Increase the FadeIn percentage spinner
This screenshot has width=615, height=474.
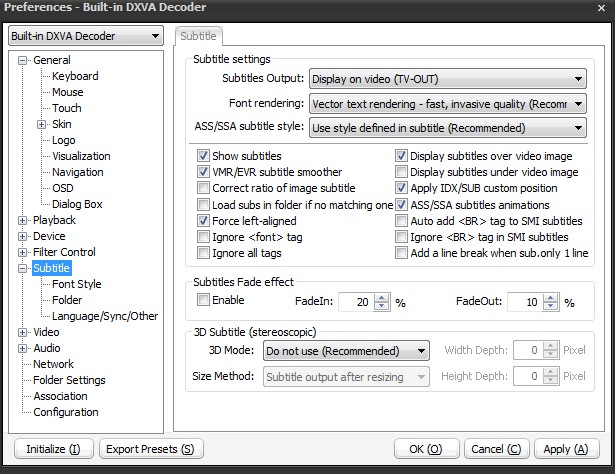pos(380,297)
